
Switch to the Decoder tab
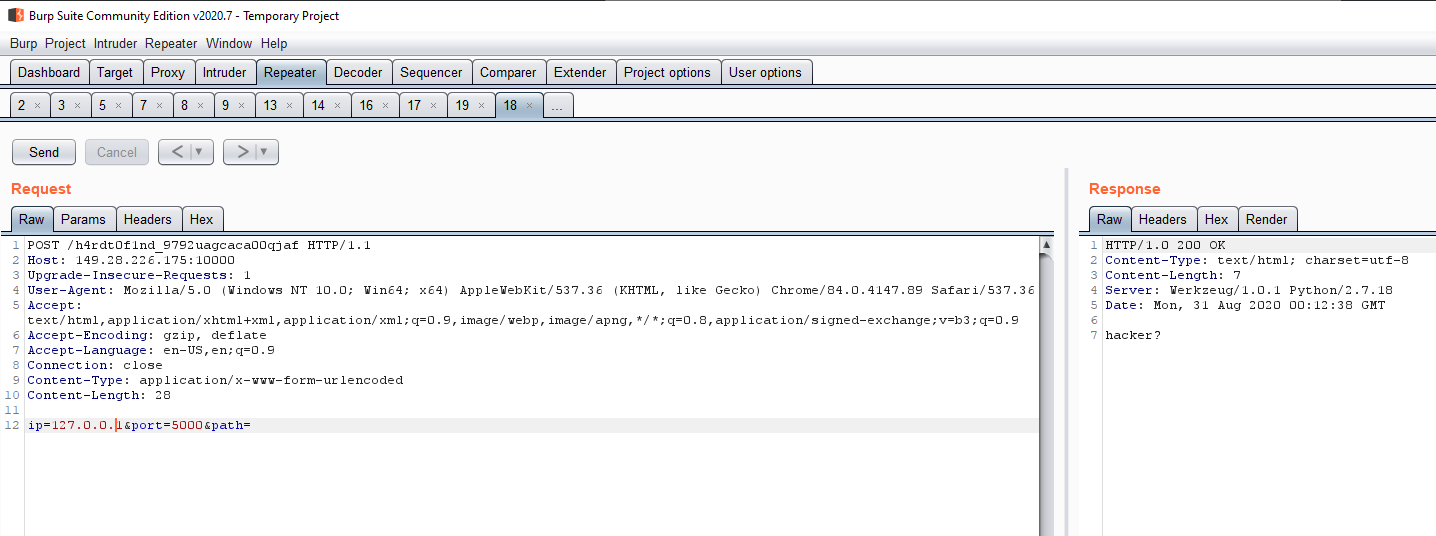coord(358,72)
